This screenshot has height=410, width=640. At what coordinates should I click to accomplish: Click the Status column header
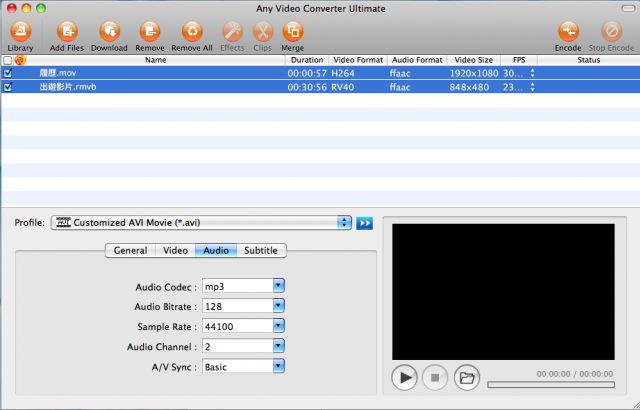point(589,60)
